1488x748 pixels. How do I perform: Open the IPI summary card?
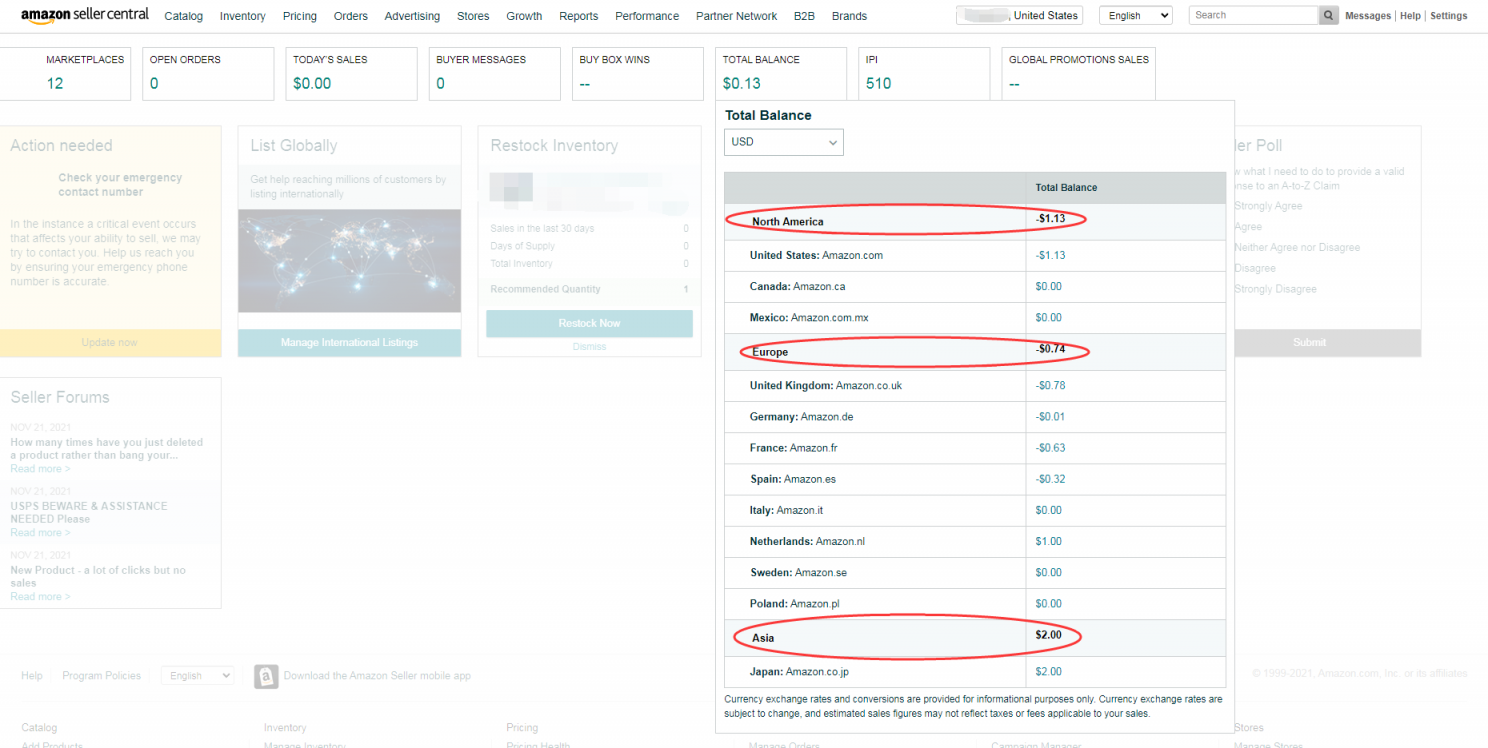(924, 74)
